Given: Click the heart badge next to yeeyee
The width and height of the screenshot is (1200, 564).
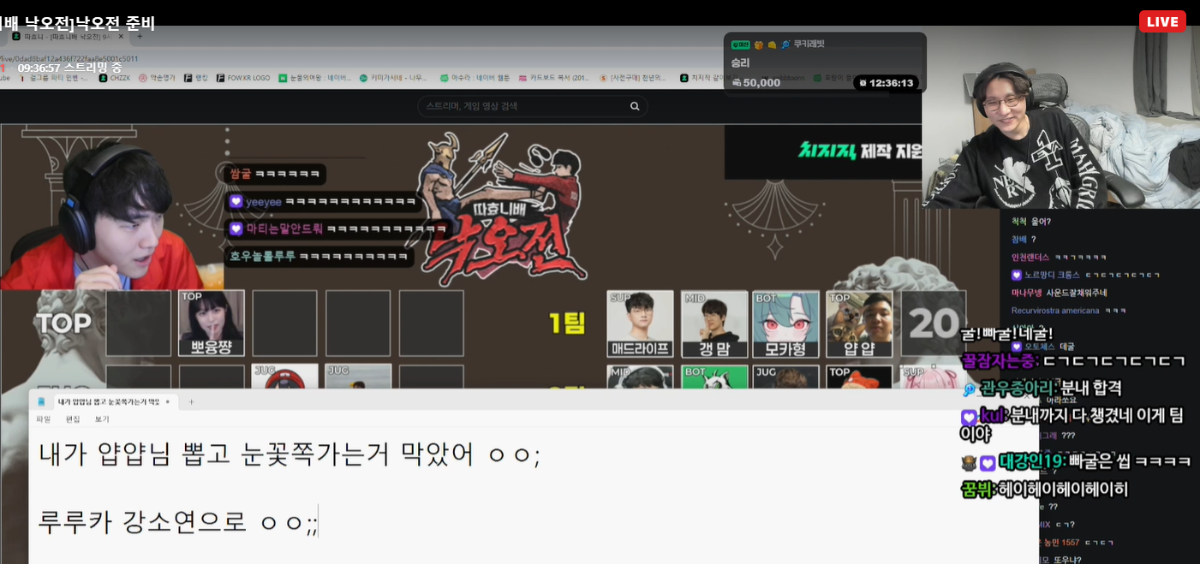Looking at the screenshot, I should pyautogui.click(x=235, y=201).
